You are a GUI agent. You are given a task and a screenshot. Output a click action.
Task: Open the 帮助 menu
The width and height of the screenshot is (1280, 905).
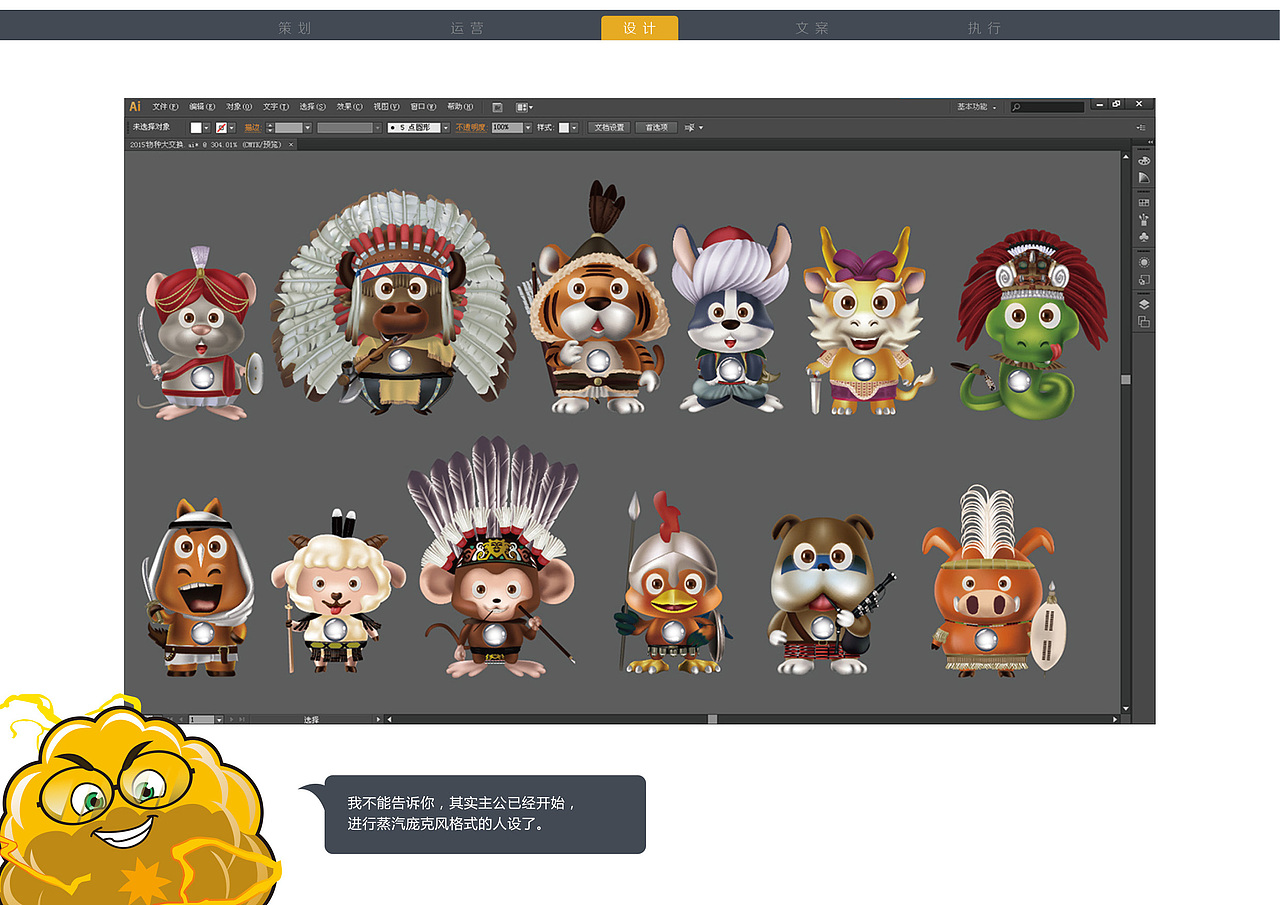(x=460, y=106)
